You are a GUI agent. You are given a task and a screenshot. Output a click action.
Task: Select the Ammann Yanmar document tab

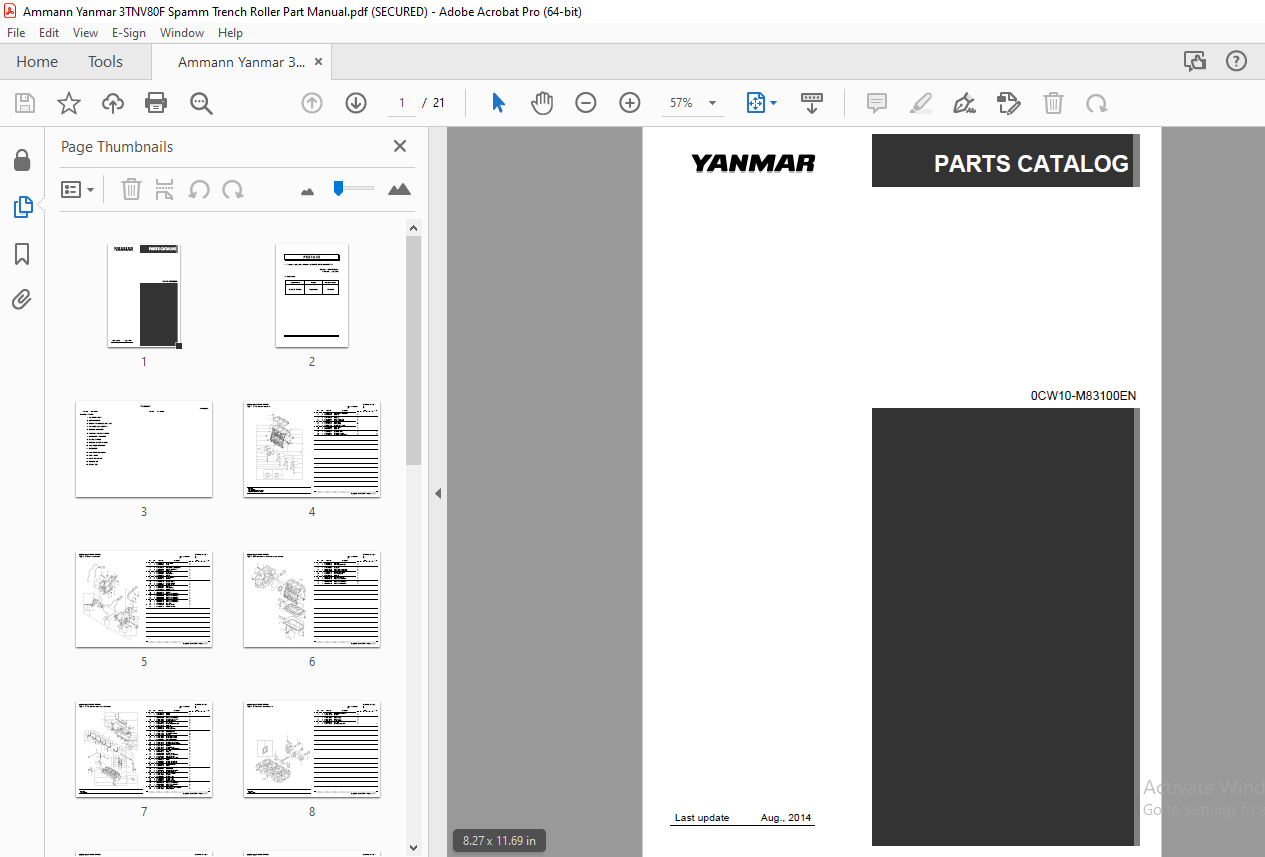coord(241,62)
